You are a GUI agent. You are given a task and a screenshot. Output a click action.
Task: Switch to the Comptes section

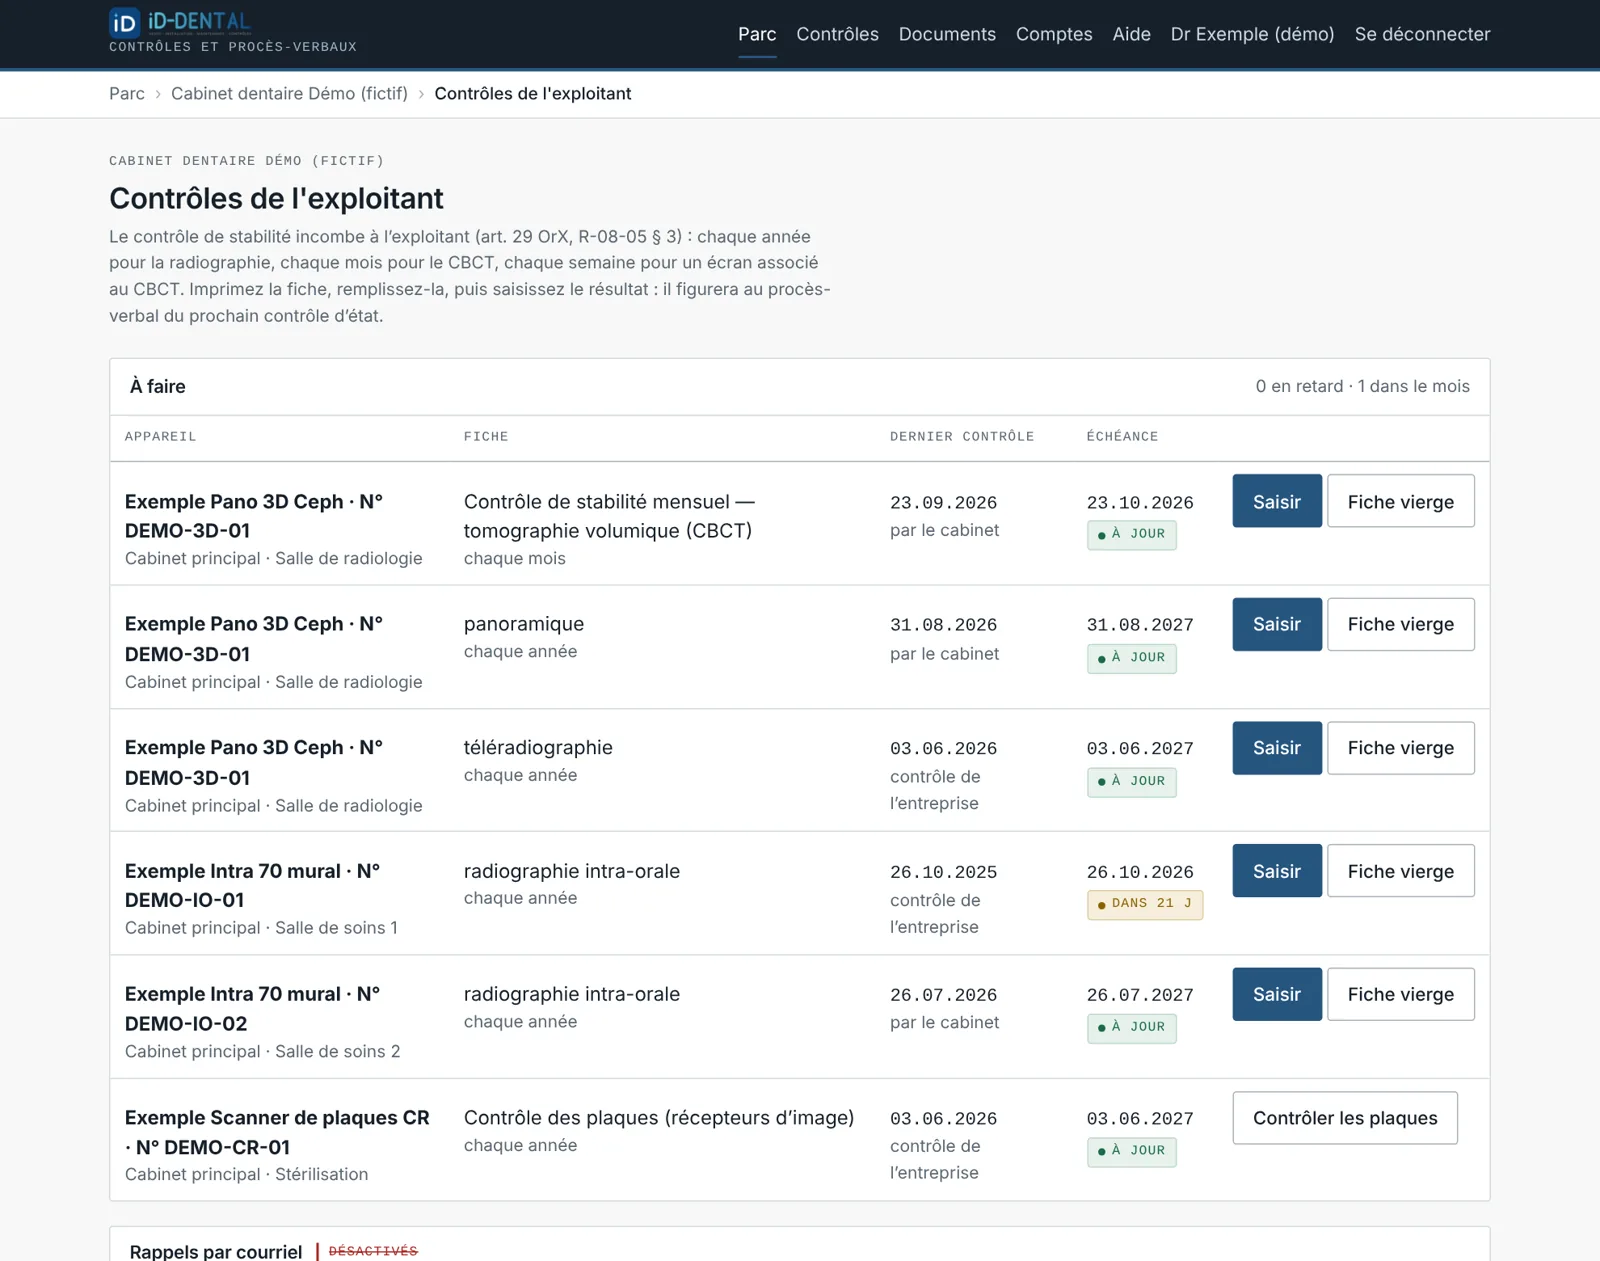pos(1054,34)
